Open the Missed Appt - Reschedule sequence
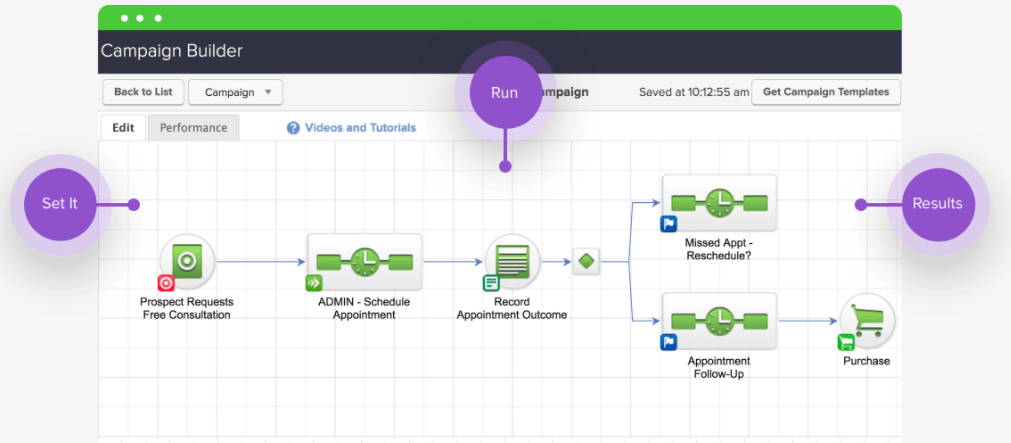The width and height of the screenshot is (1011, 443). pyautogui.click(x=719, y=202)
